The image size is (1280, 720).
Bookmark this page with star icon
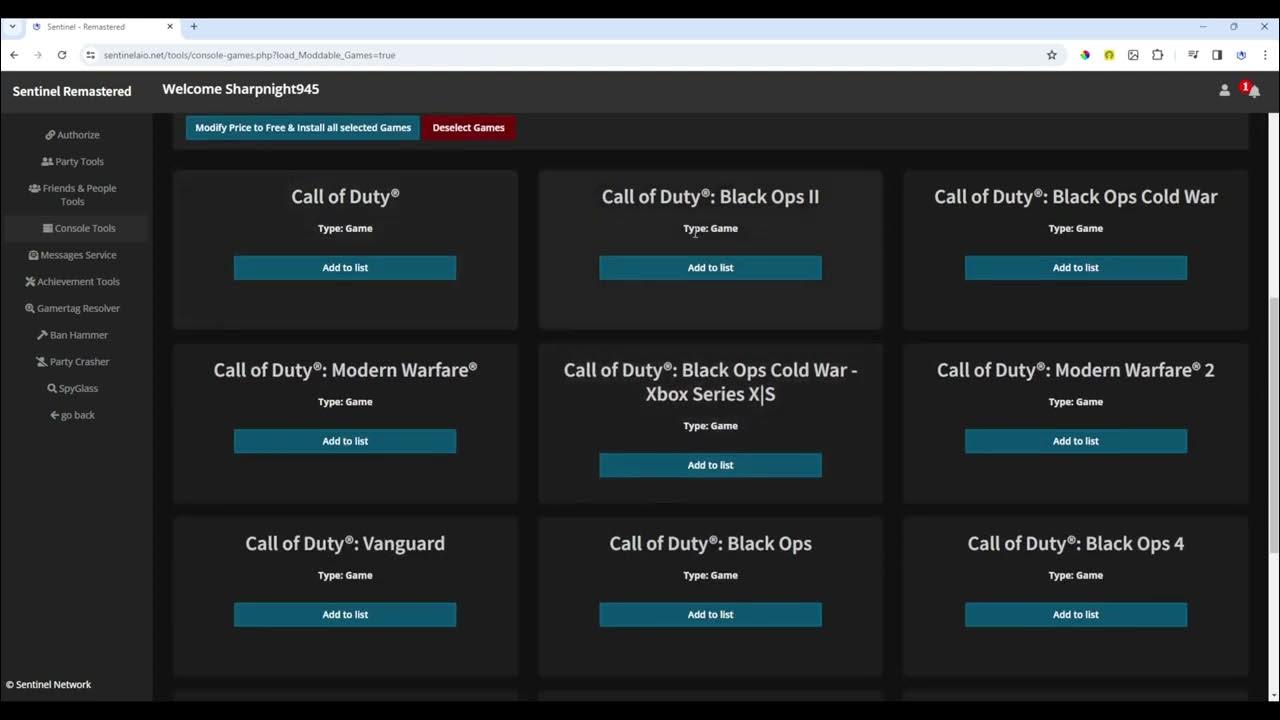point(1051,55)
